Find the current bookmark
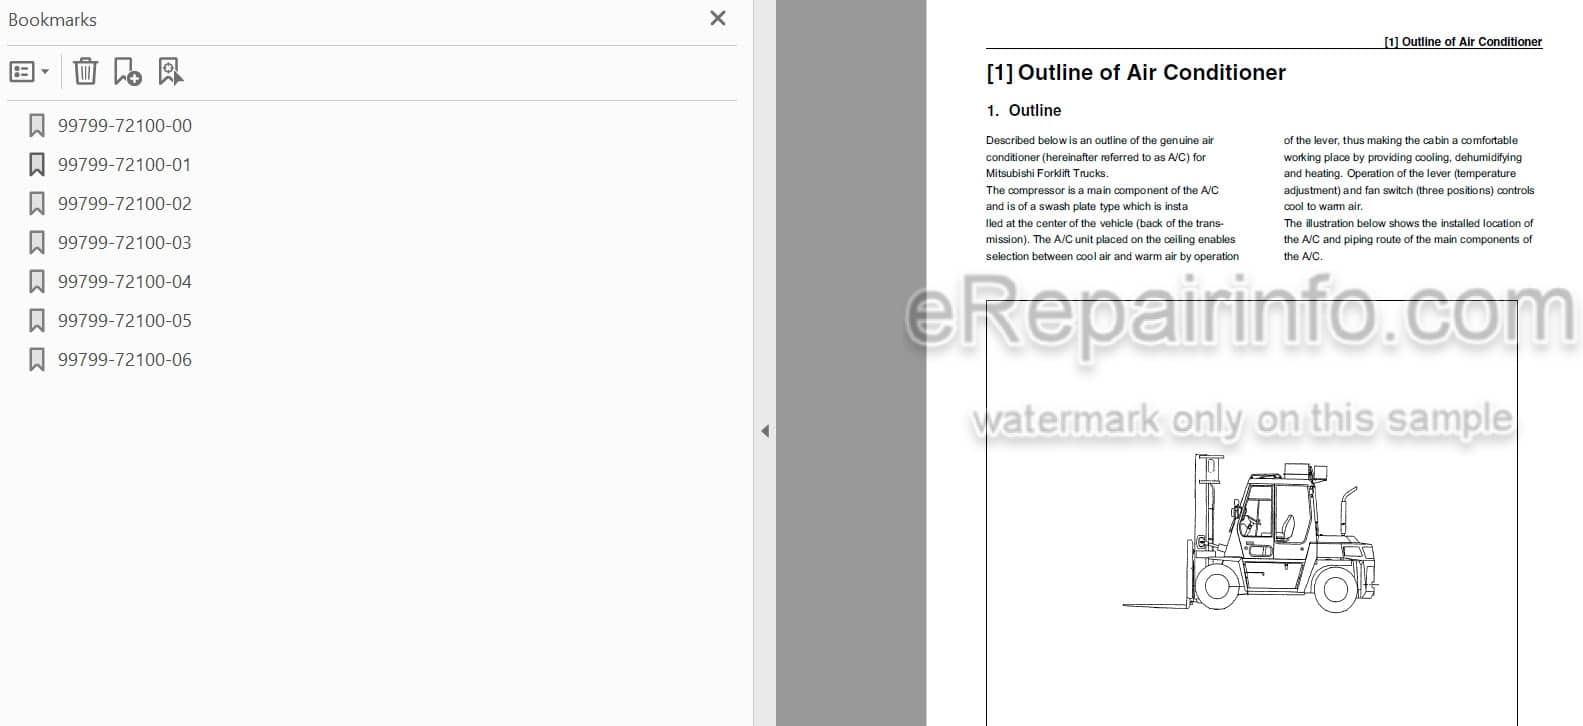This screenshot has width=1583, height=726. pos(170,72)
